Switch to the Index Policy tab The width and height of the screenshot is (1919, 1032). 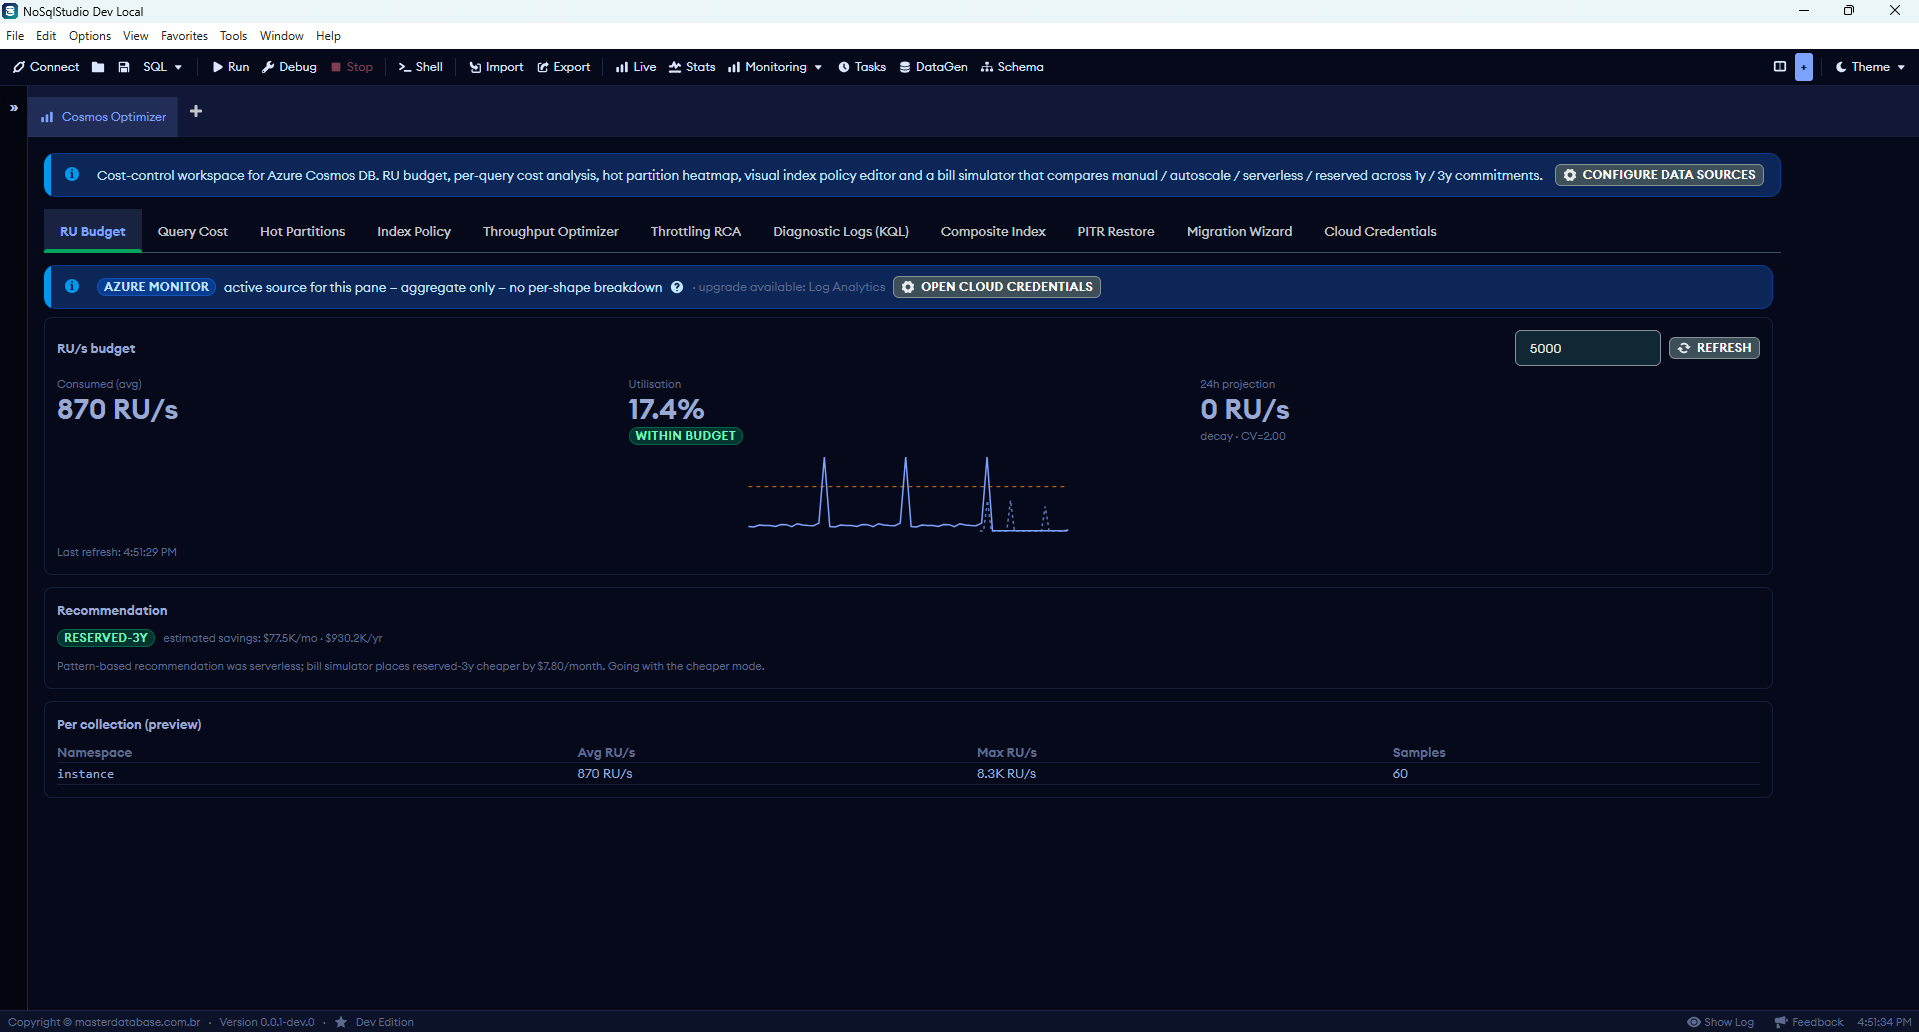[414, 231]
